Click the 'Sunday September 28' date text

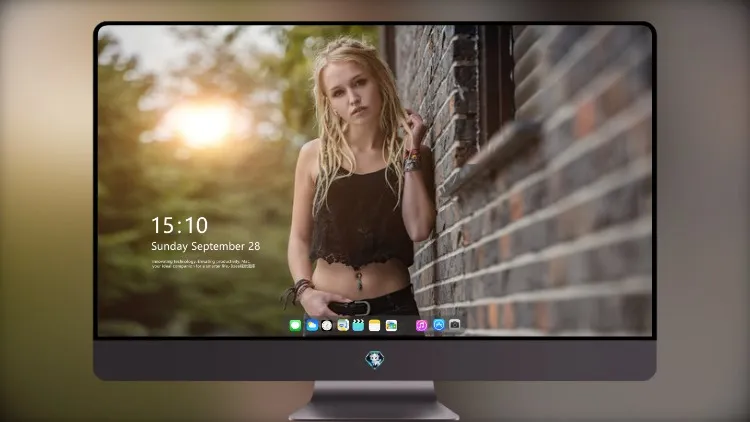206,246
